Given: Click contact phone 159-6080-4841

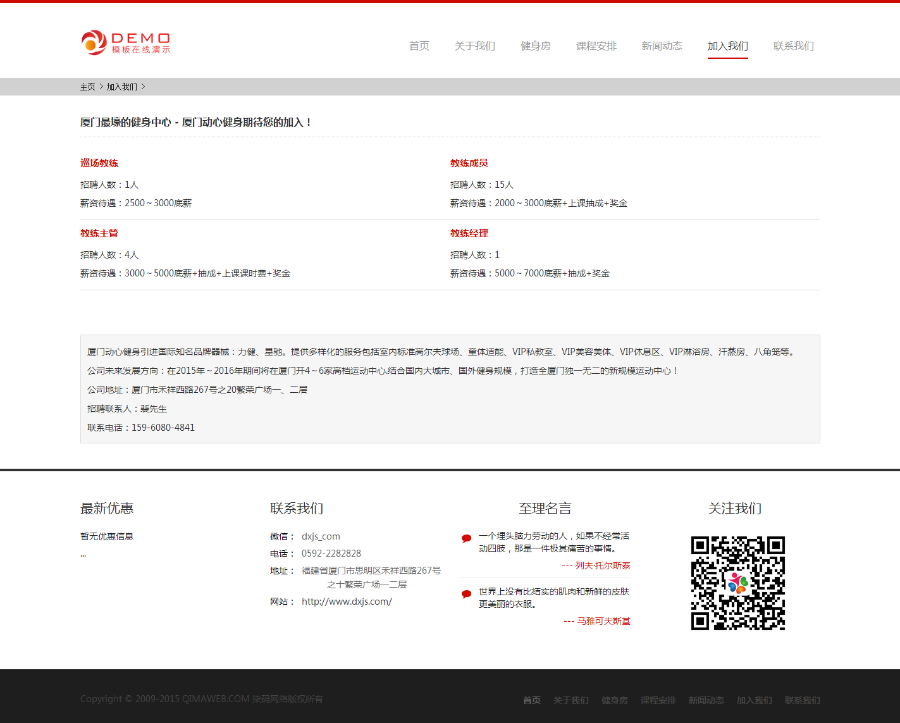Looking at the screenshot, I should point(163,427).
